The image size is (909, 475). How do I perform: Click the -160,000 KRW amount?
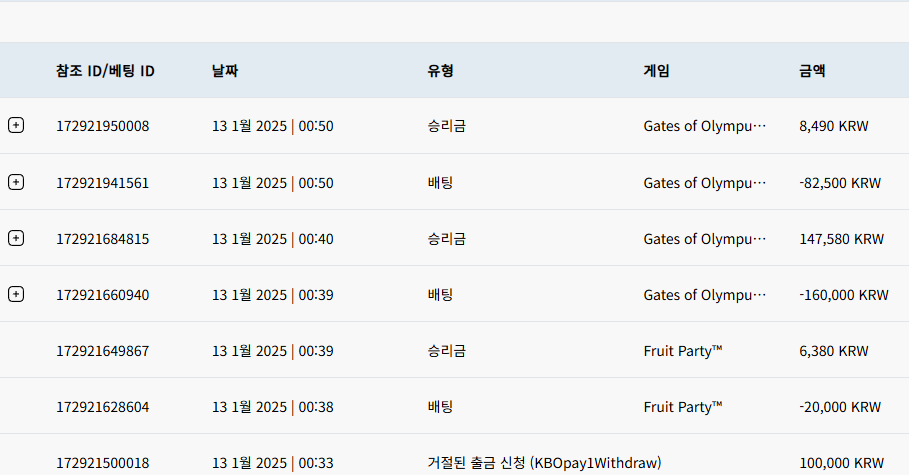coord(843,295)
